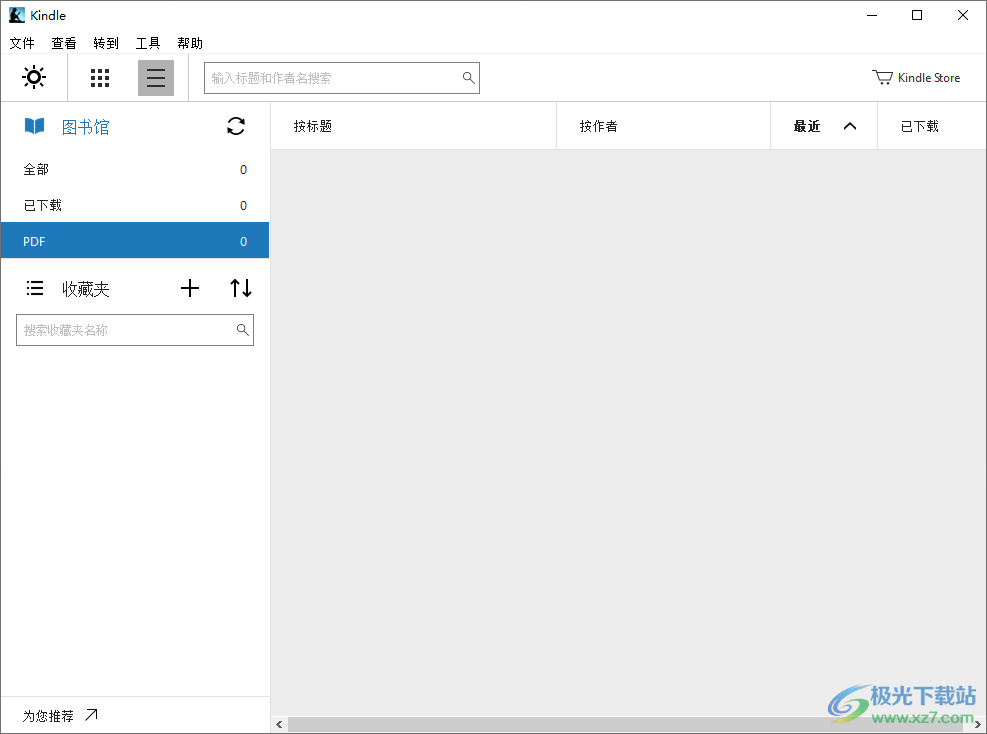Focus the title and author search field

(342, 78)
